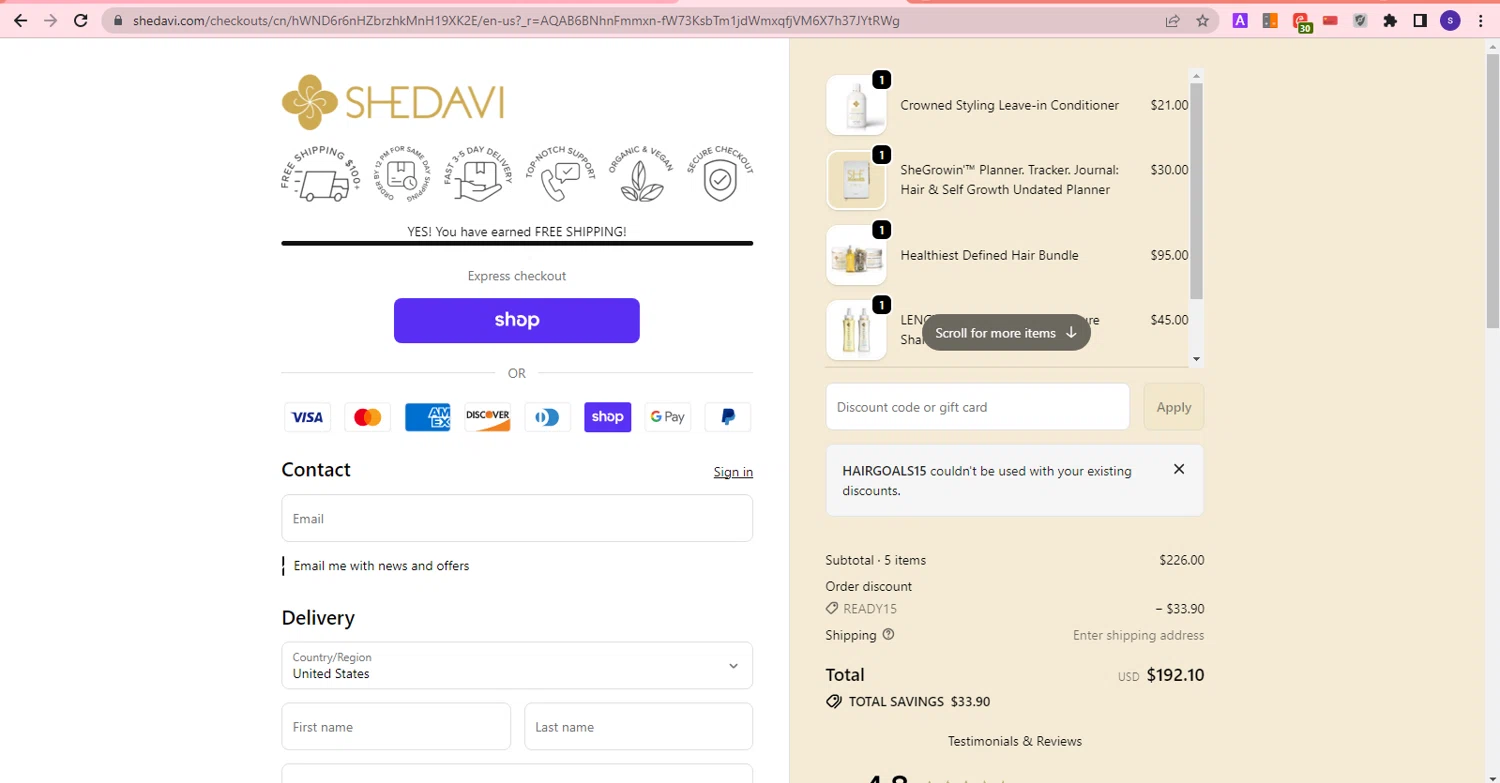1500x783 pixels.
Task: Share this page via address bar icon
Action: pos(1173,20)
